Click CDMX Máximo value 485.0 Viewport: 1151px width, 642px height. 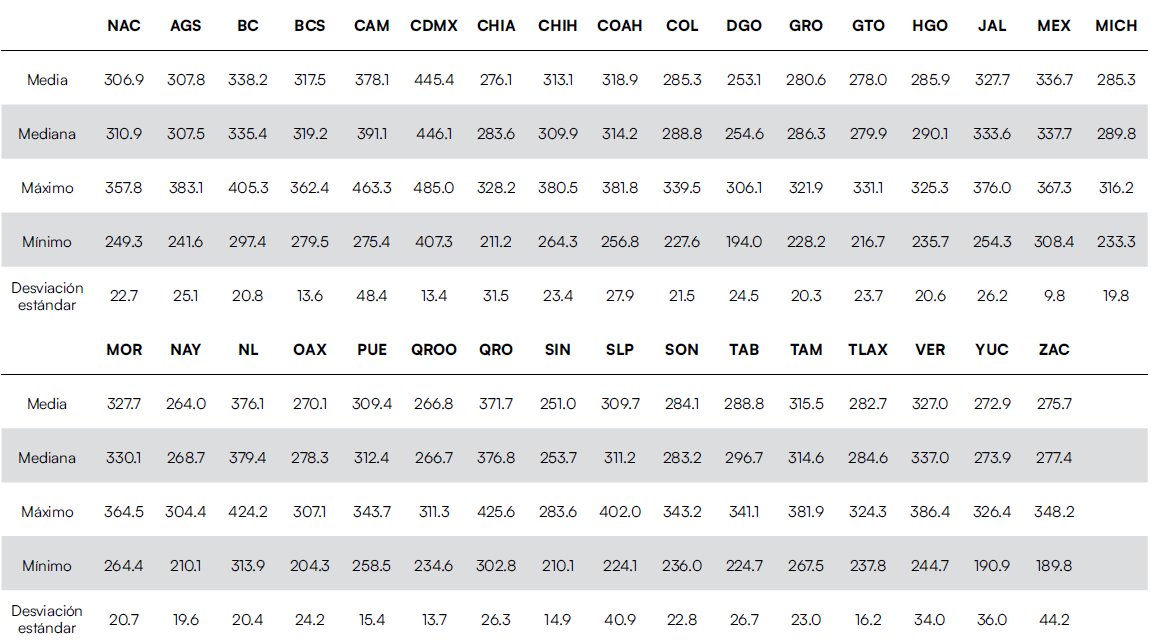(434, 188)
